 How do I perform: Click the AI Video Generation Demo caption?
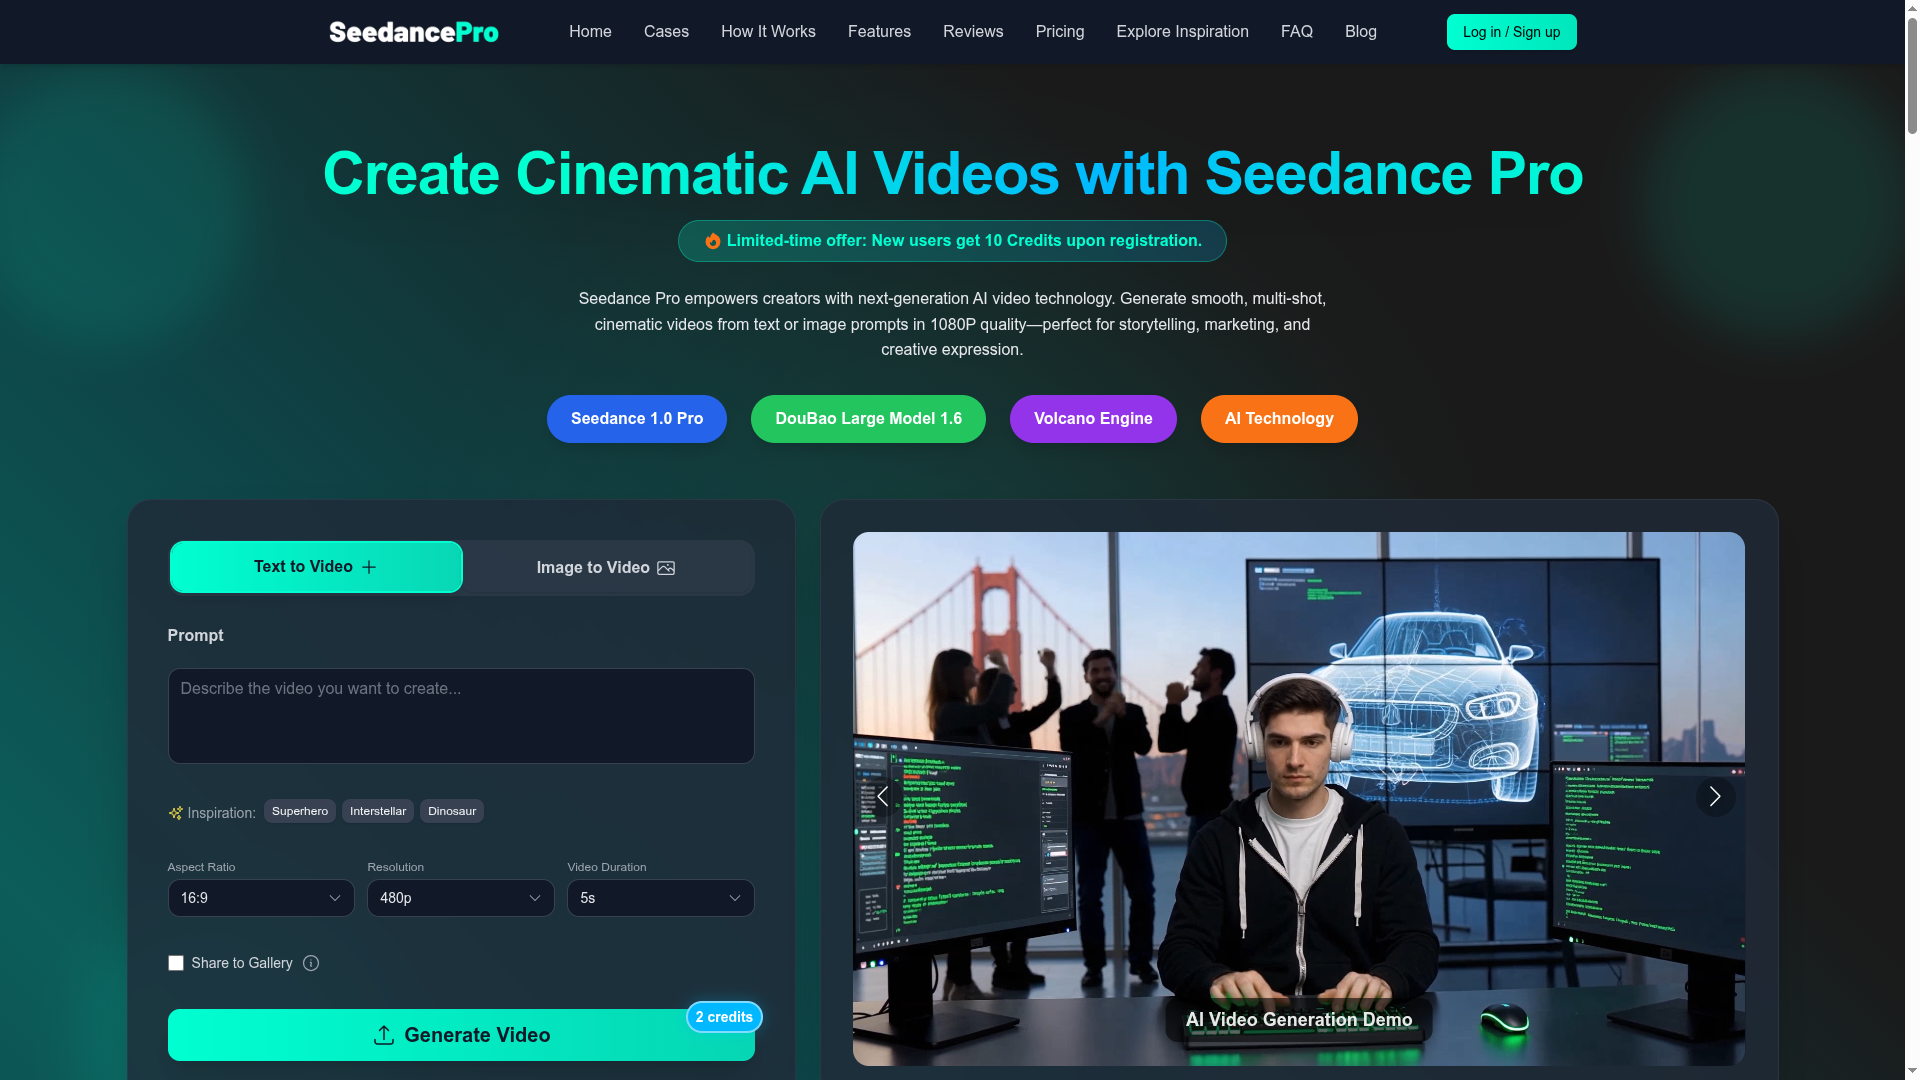coord(1299,1020)
